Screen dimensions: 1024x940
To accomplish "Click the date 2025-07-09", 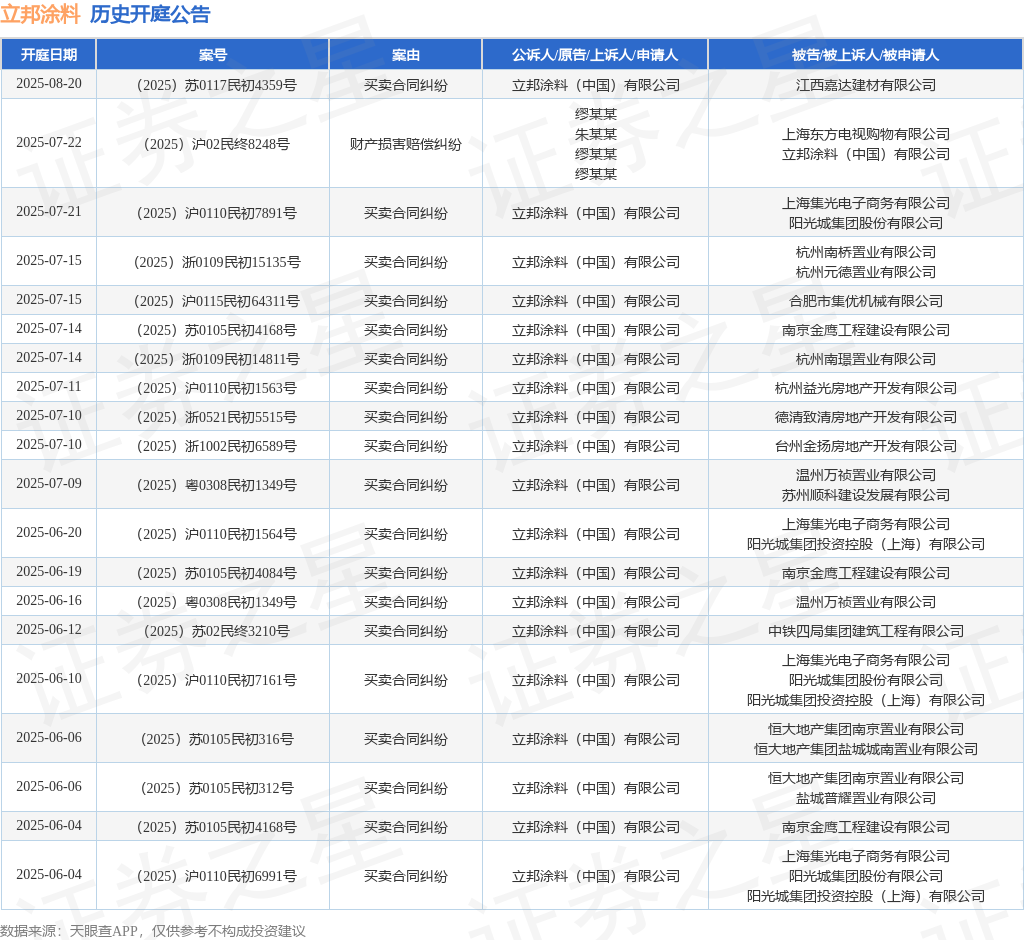I will pos(49,483).
